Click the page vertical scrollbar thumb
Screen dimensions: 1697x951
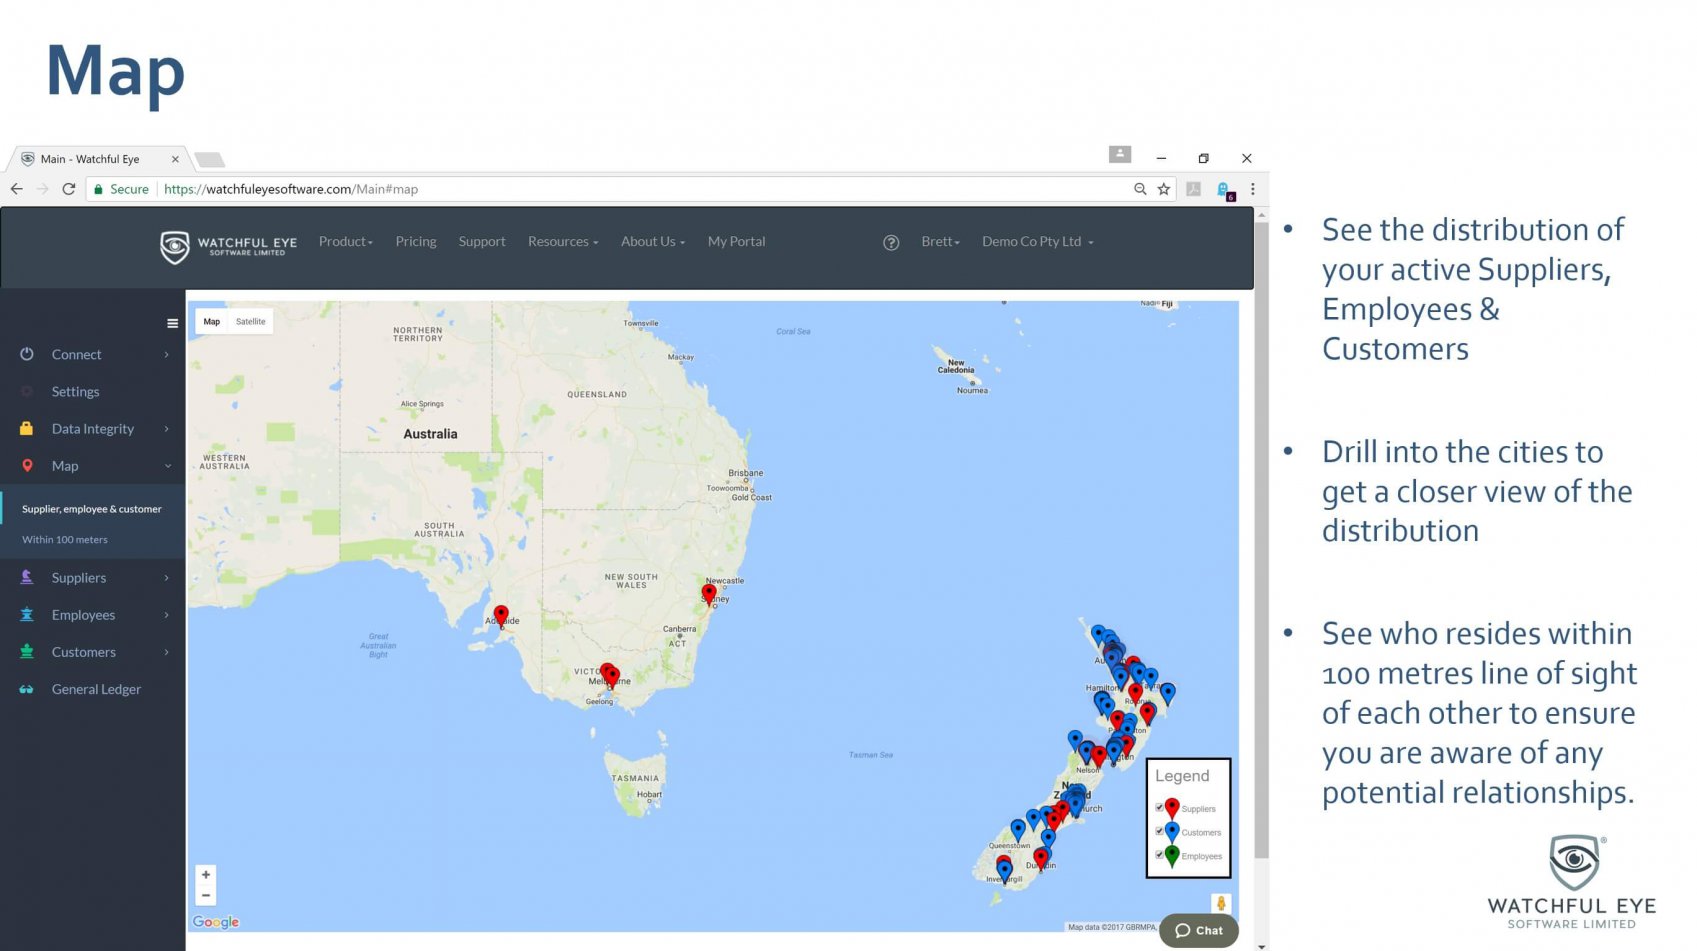1261,540
